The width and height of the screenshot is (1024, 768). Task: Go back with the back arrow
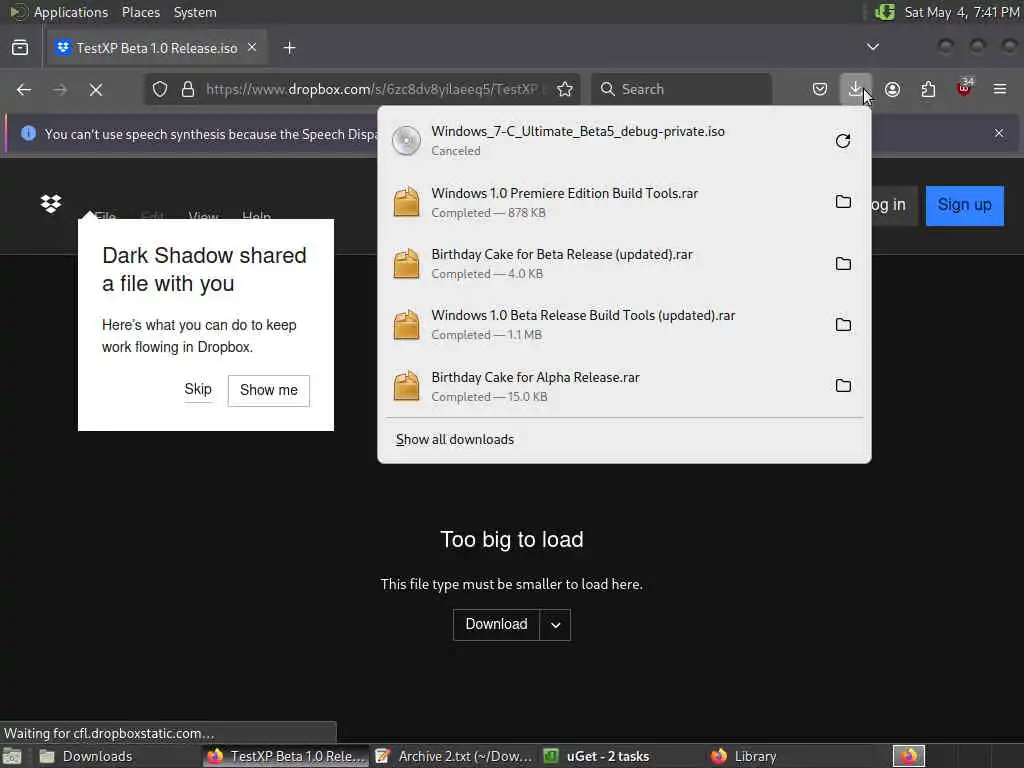24,89
